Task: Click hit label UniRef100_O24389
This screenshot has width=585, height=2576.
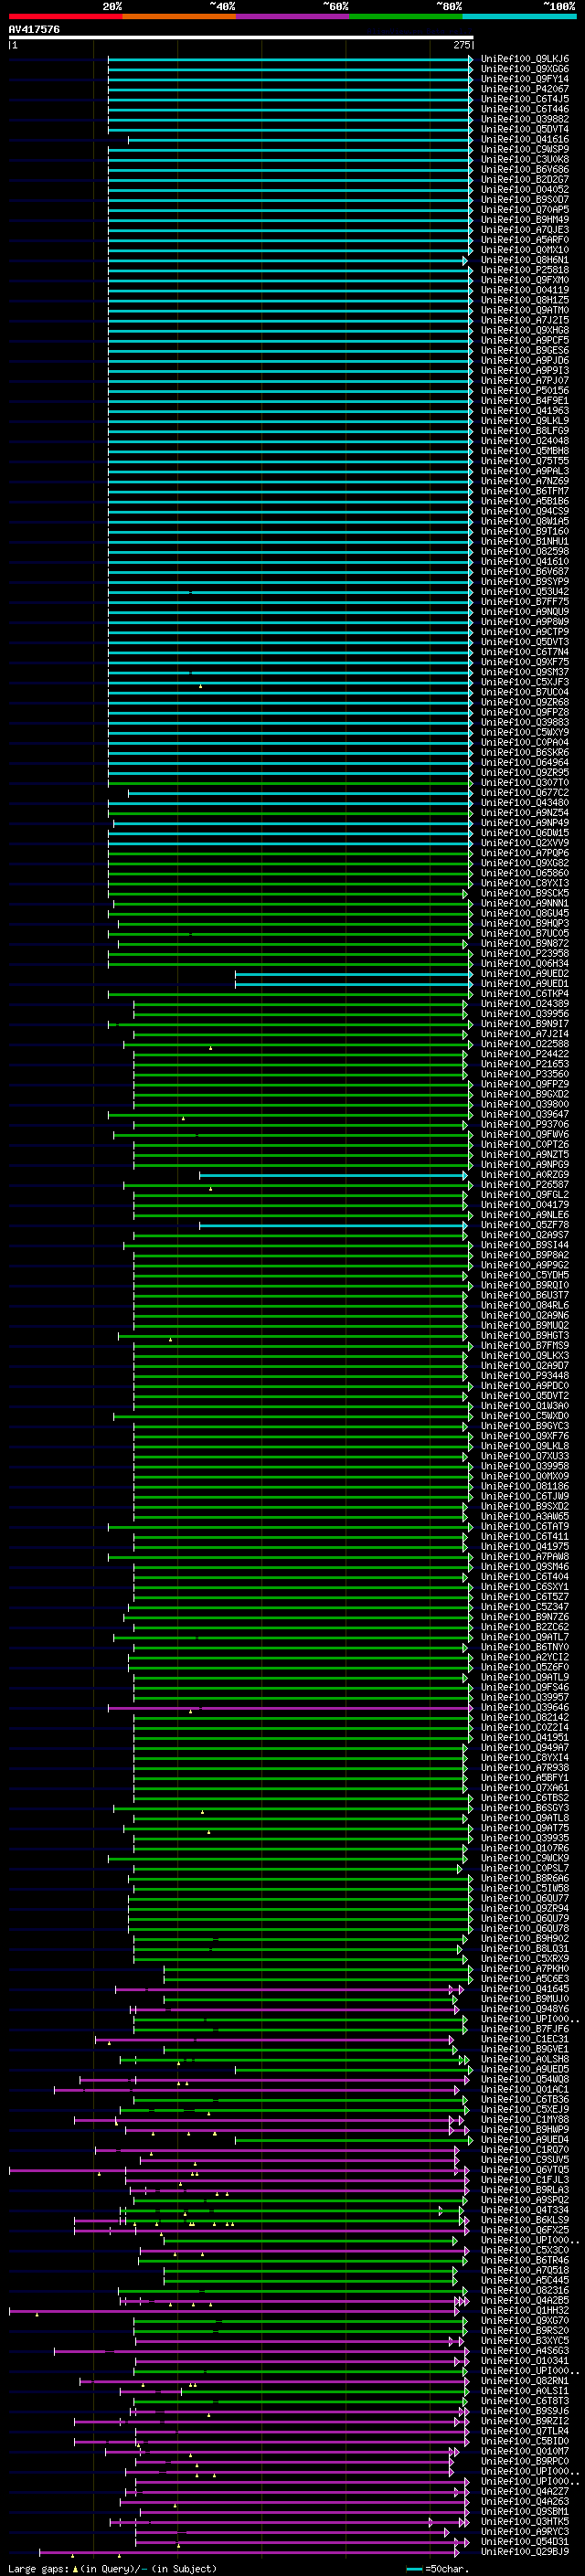Action: tap(525, 1003)
